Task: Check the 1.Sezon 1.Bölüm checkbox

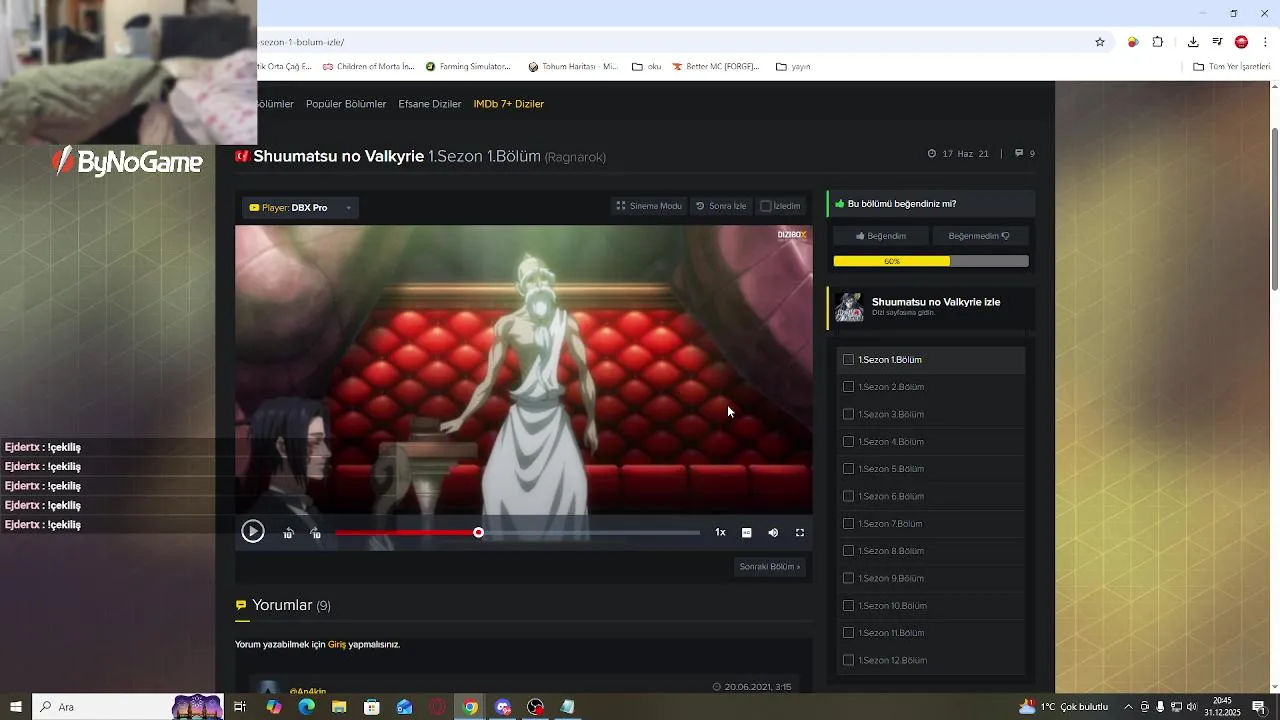Action: (x=848, y=360)
